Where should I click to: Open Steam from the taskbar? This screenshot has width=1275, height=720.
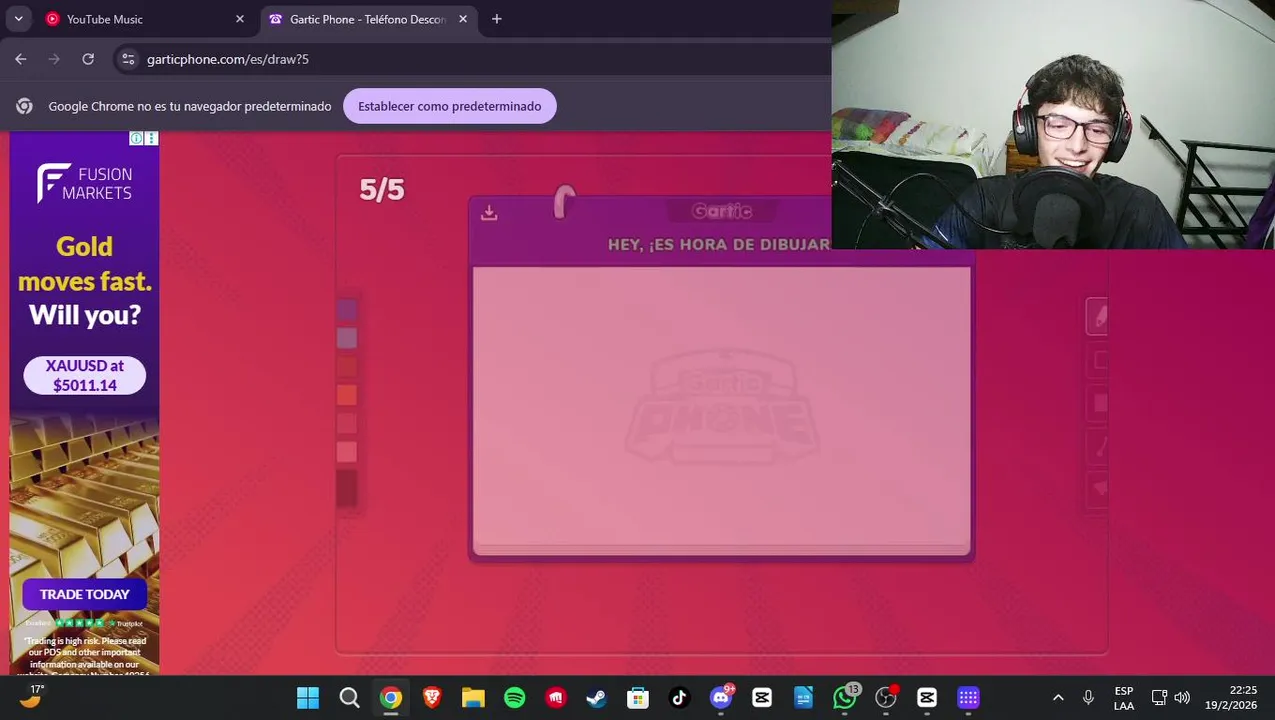tap(597, 698)
